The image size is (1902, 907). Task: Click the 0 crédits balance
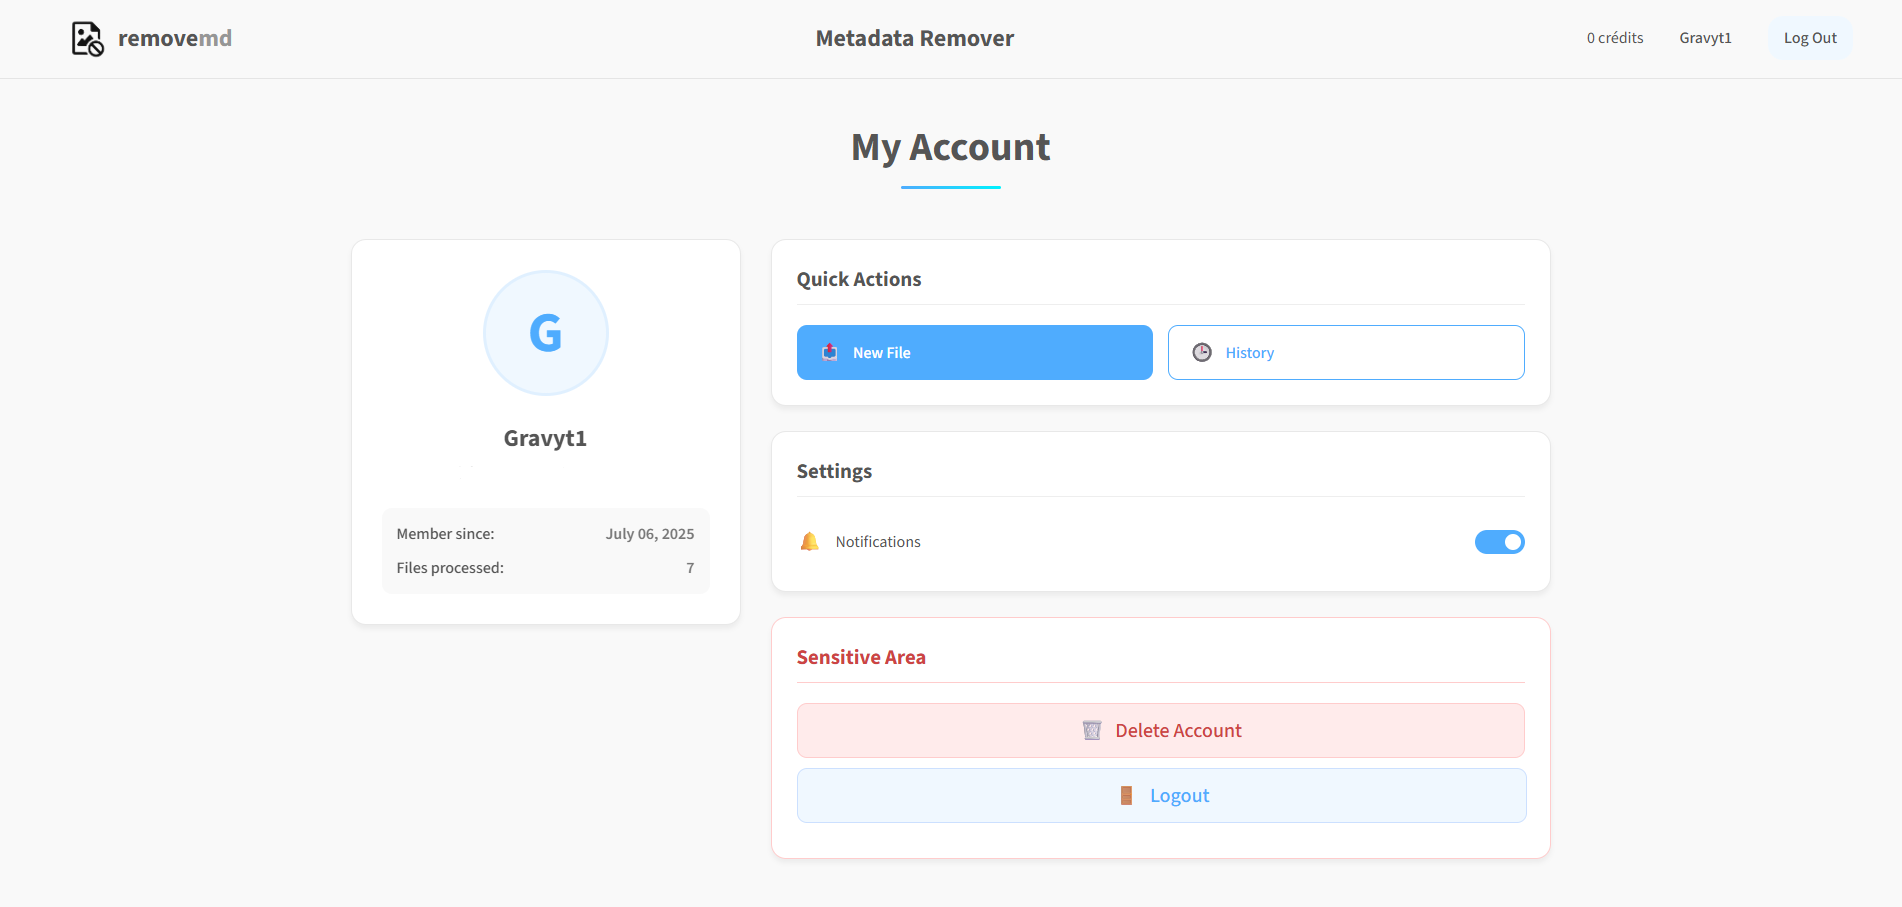1615,38
